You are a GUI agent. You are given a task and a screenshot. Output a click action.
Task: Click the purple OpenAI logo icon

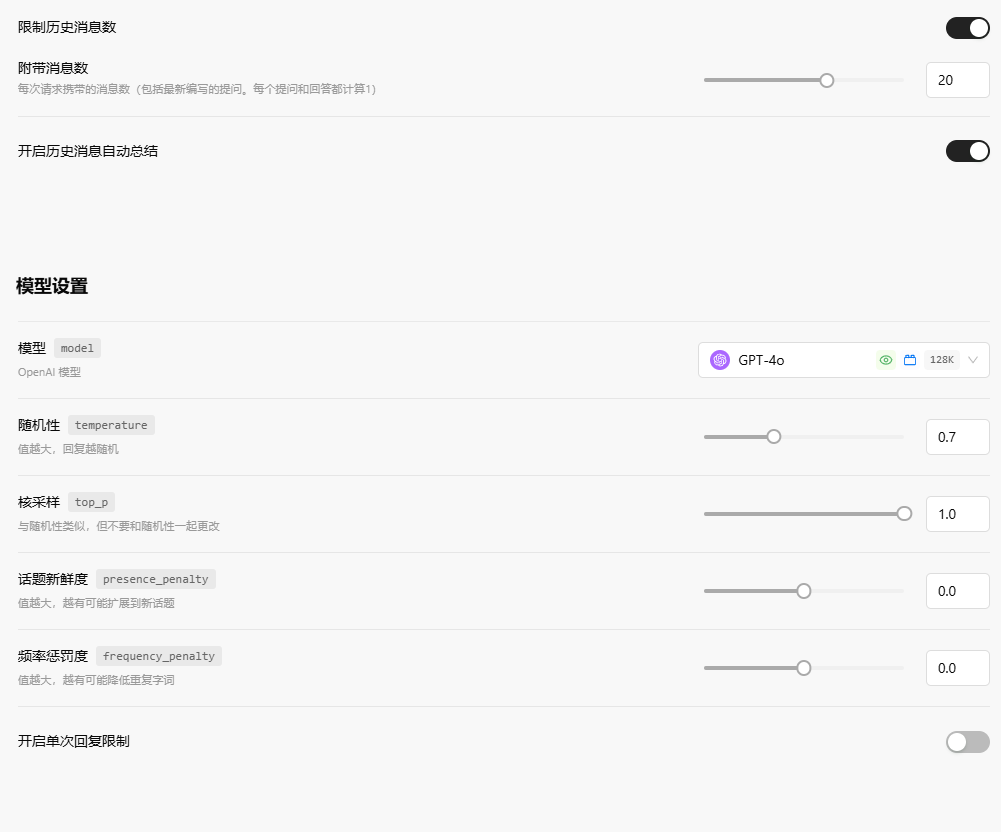tap(720, 360)
